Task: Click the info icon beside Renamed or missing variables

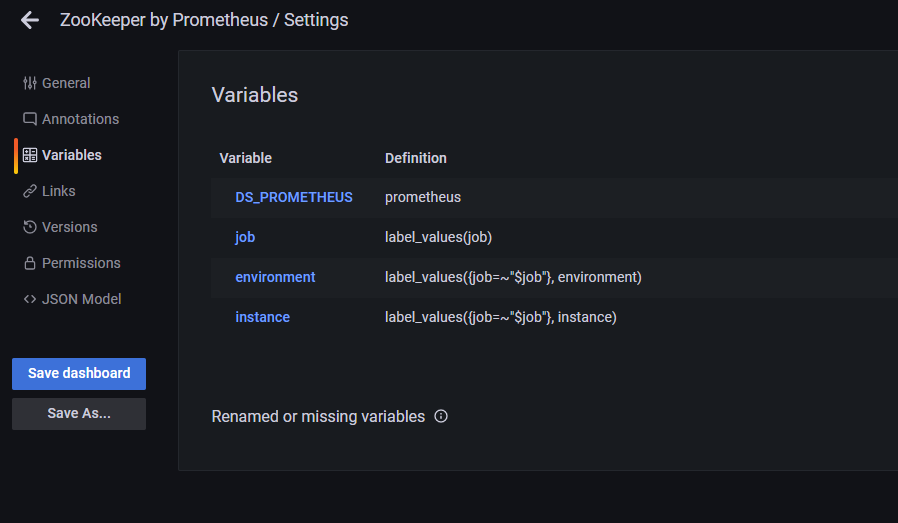Action: pos(441,416)
